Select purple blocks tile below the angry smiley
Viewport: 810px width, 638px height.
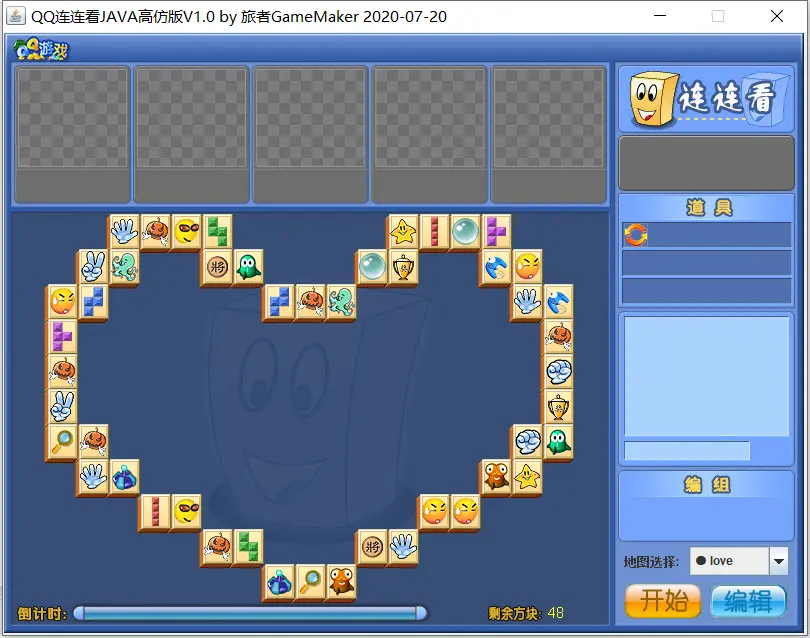tap(62, 336)
